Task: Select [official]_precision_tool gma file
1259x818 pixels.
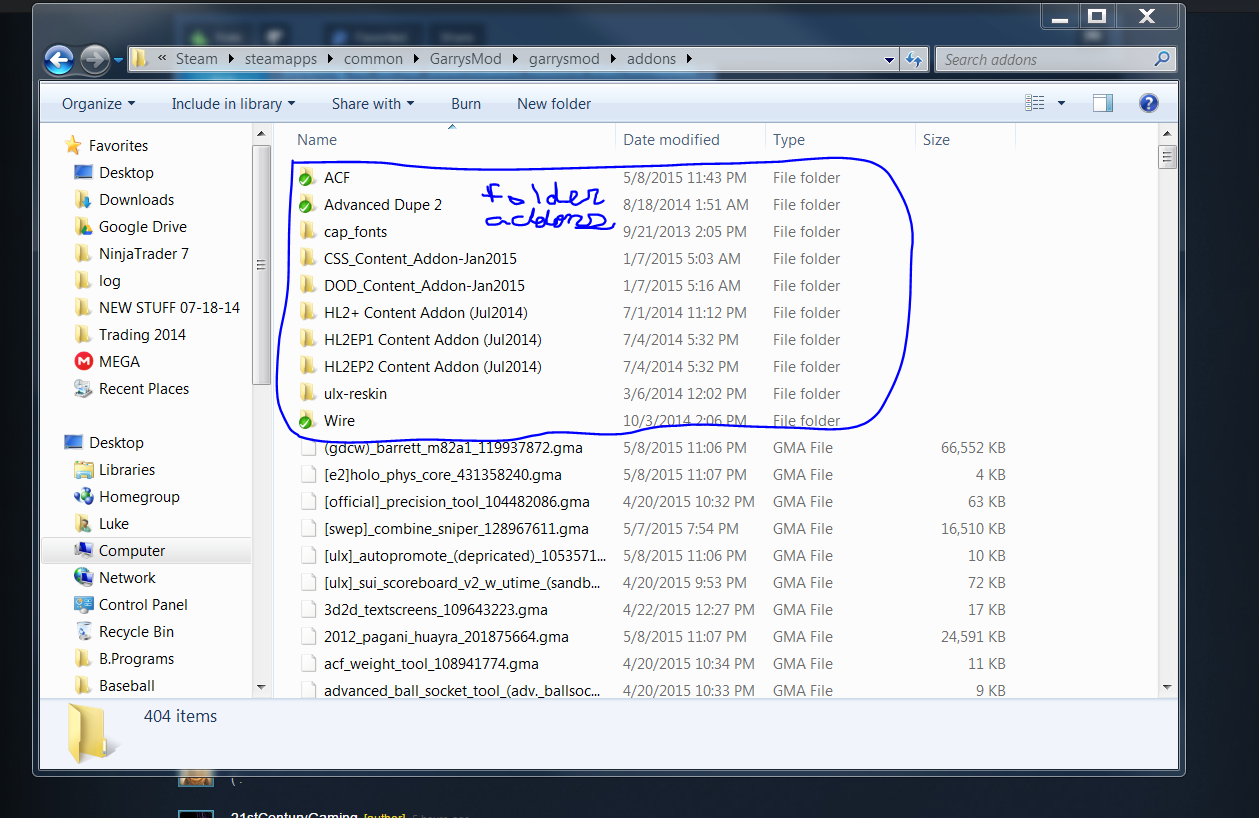Action: pyautogui.click(x=456, y=502)
